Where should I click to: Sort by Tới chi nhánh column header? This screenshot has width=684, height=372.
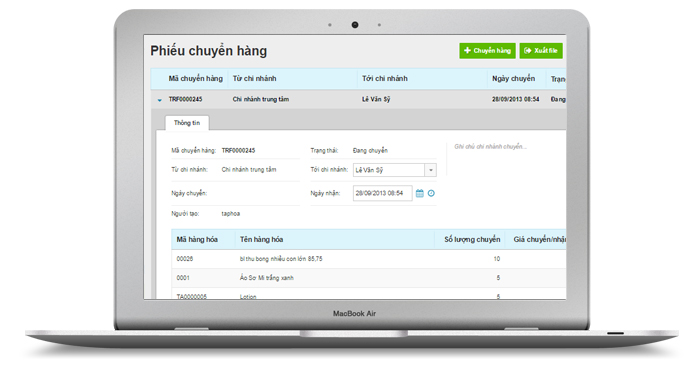pyautogui.click(x=385, y=78)
